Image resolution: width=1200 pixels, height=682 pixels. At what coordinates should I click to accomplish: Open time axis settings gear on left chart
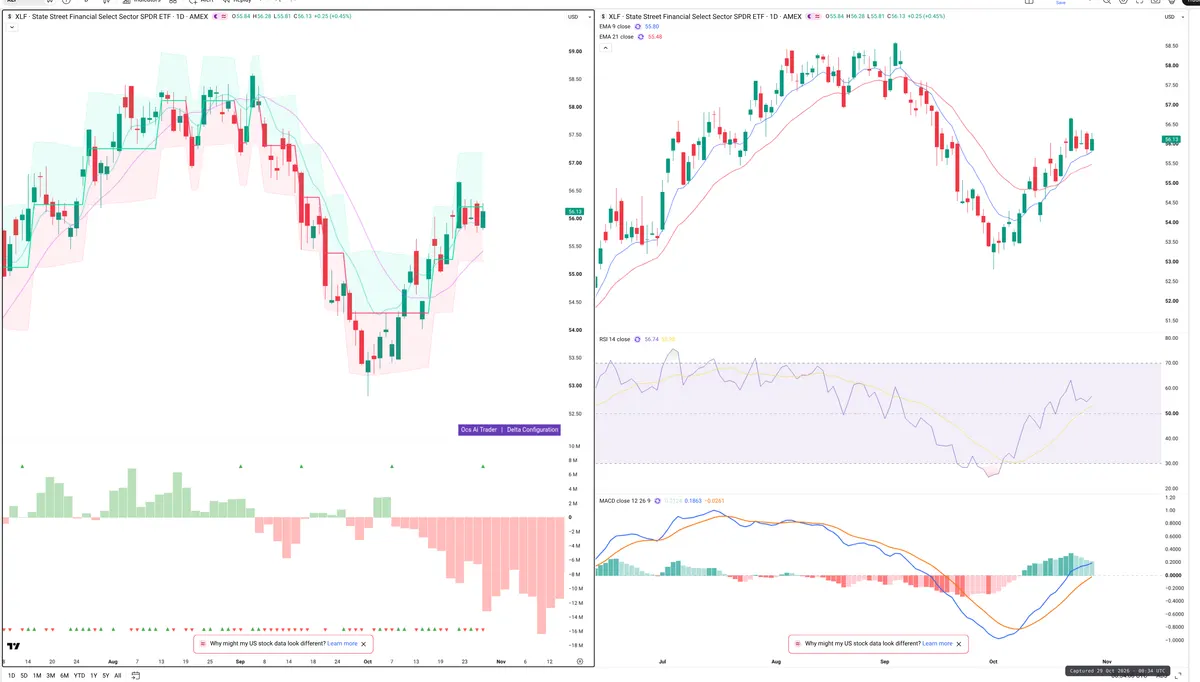click(x=580, y=662)
